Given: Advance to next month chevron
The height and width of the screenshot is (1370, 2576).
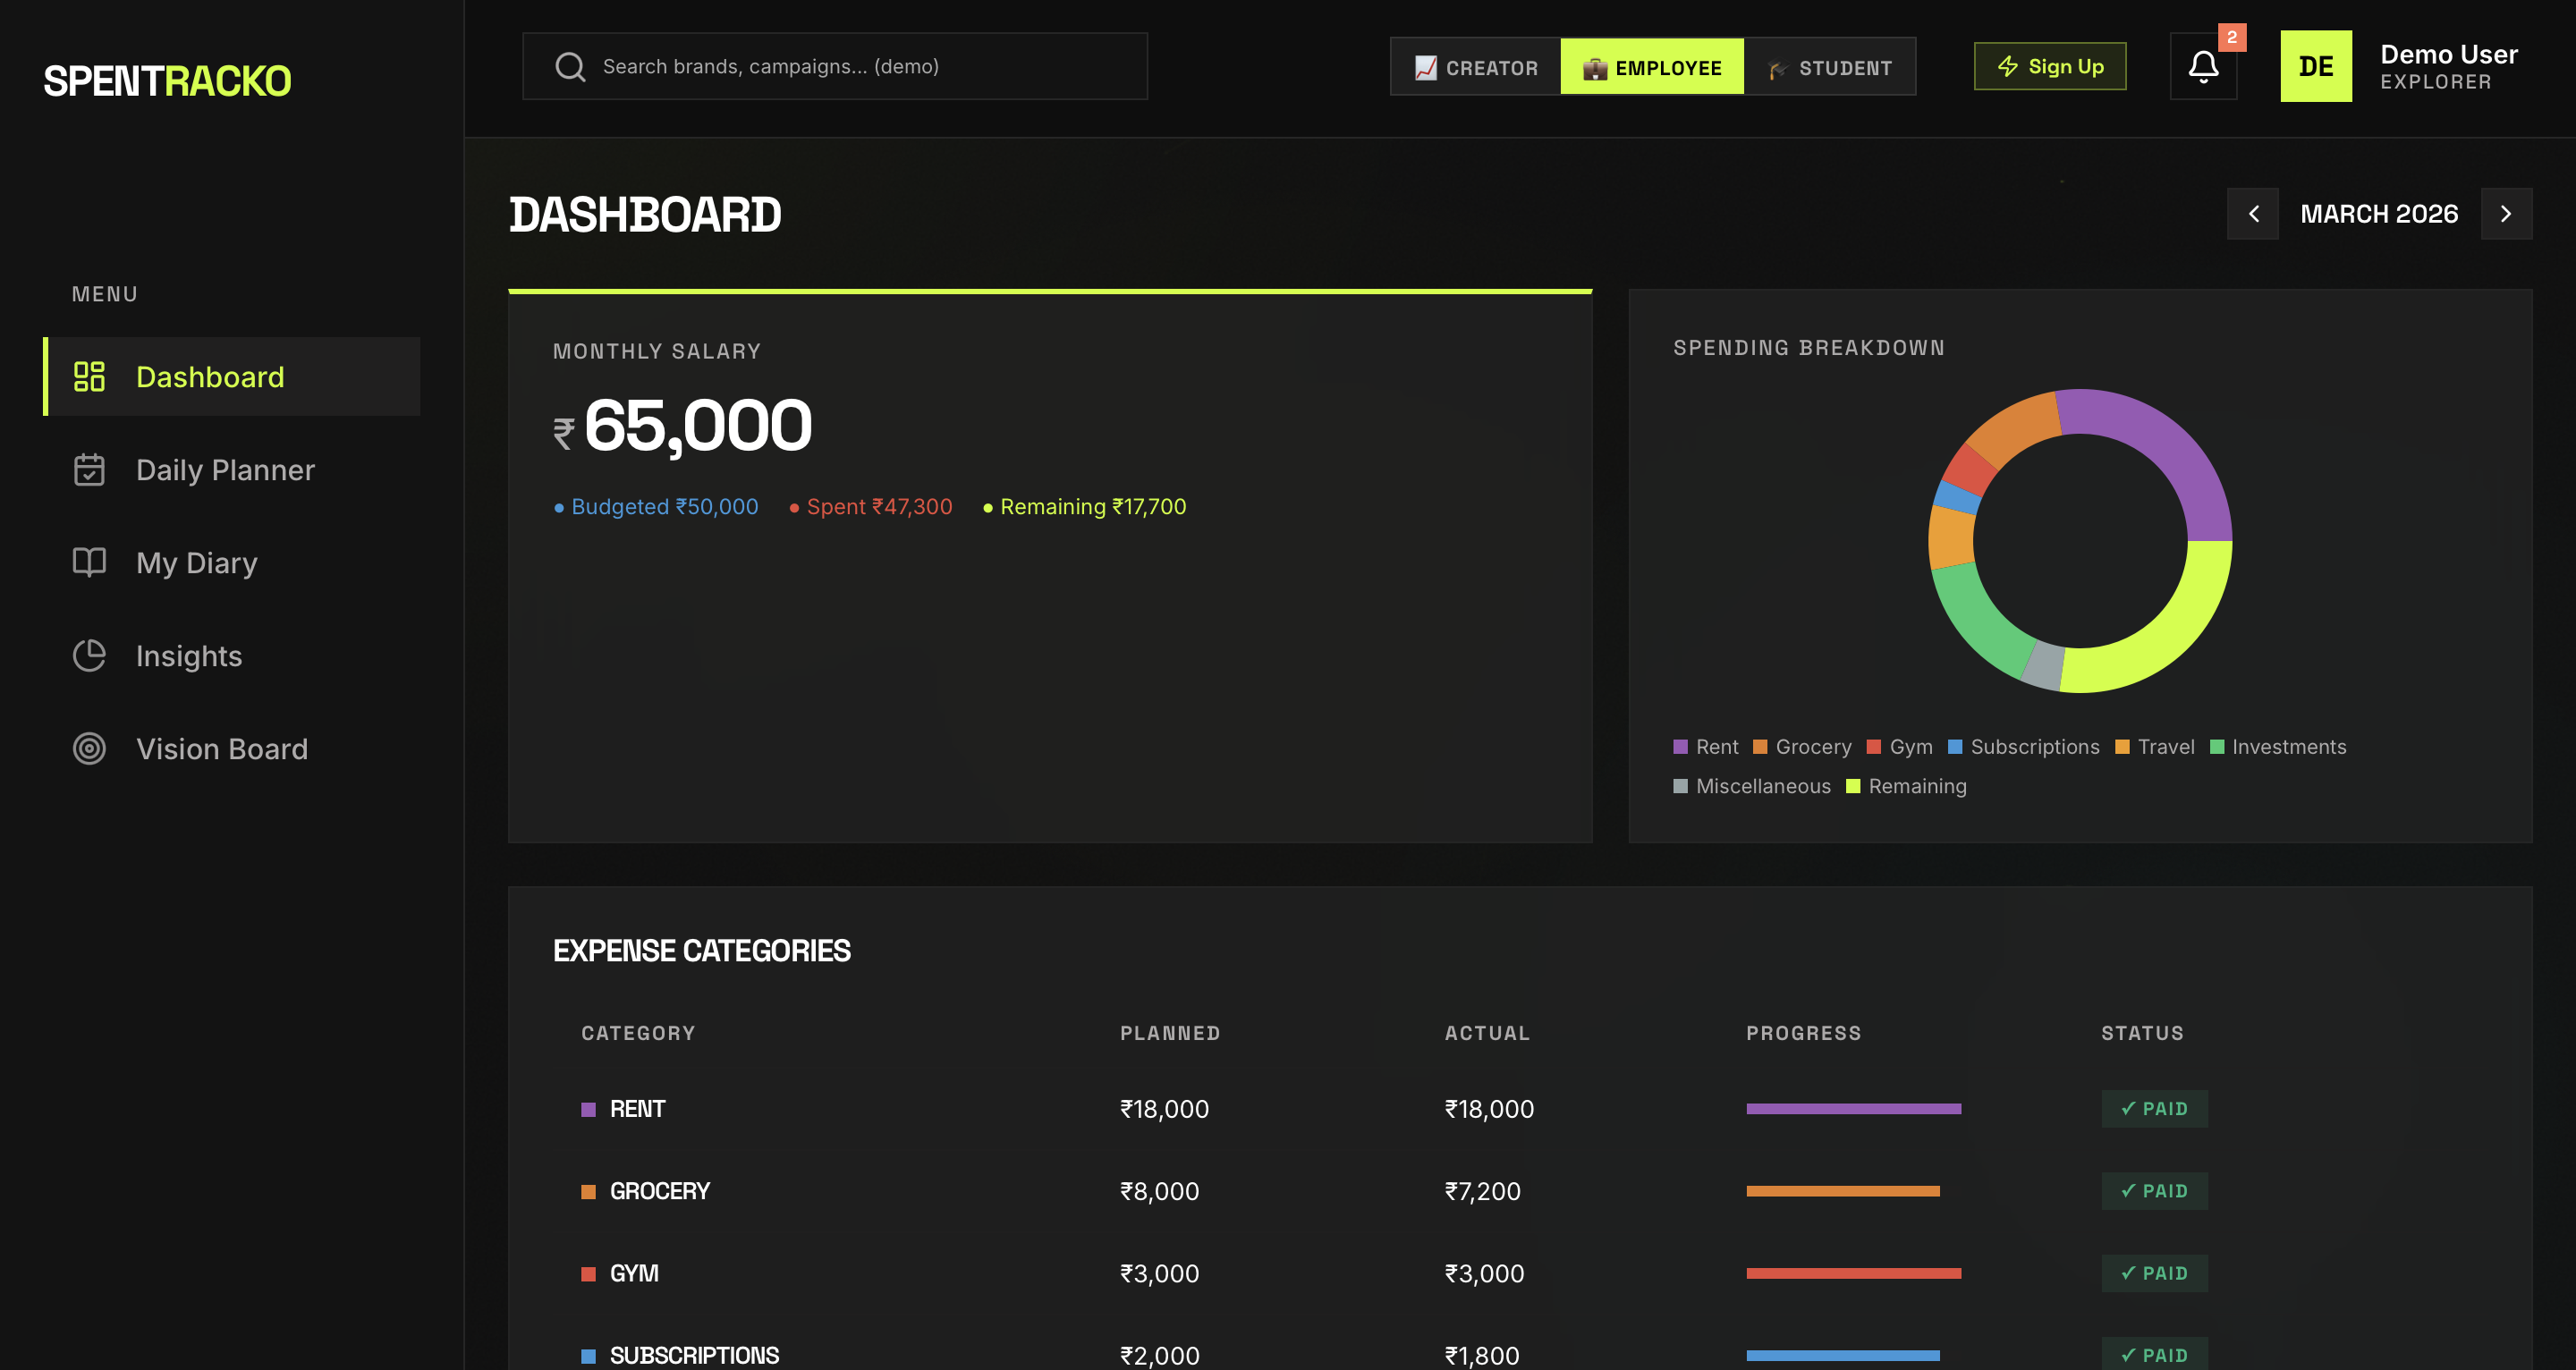Looking at the screenshot, I should point(2506,214).
